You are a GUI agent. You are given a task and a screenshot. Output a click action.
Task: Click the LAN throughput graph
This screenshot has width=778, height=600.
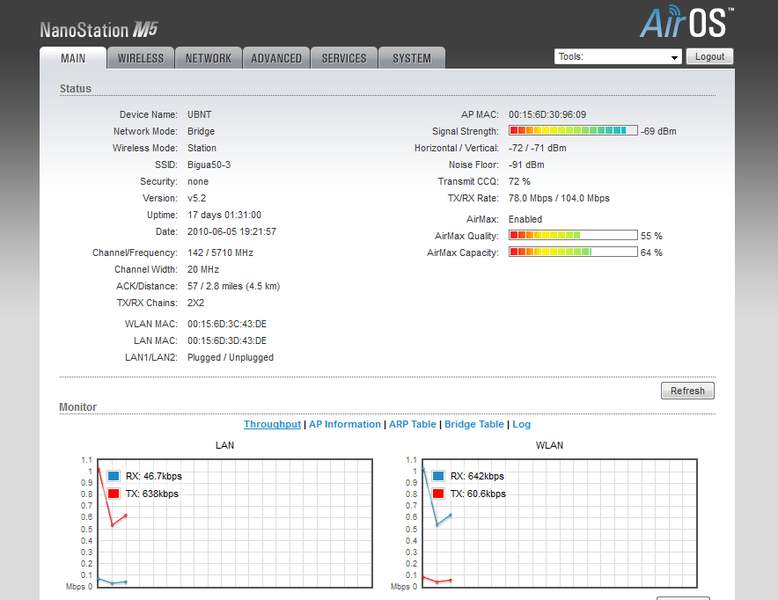pos(235,524)
